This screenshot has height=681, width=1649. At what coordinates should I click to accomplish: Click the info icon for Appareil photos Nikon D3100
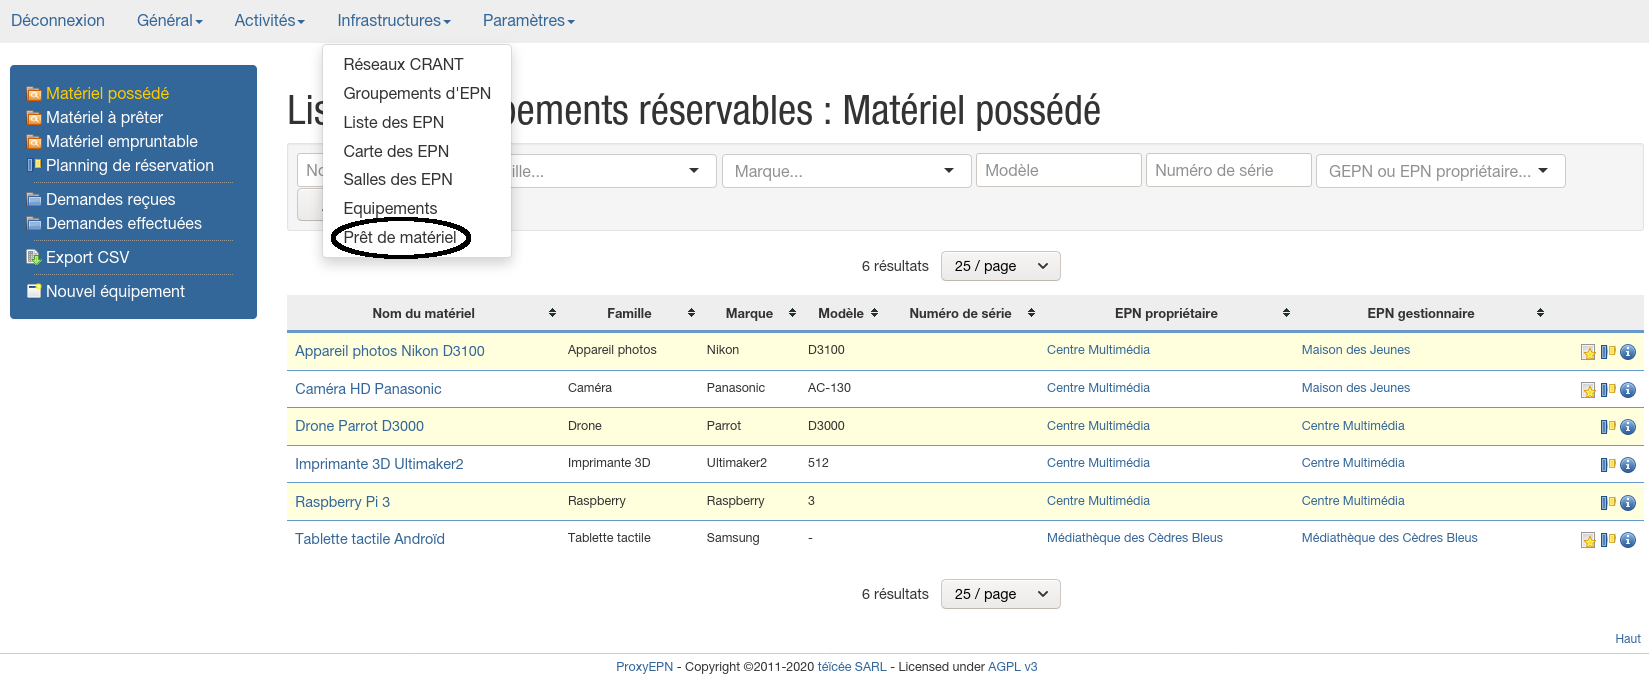(1628, 352)
